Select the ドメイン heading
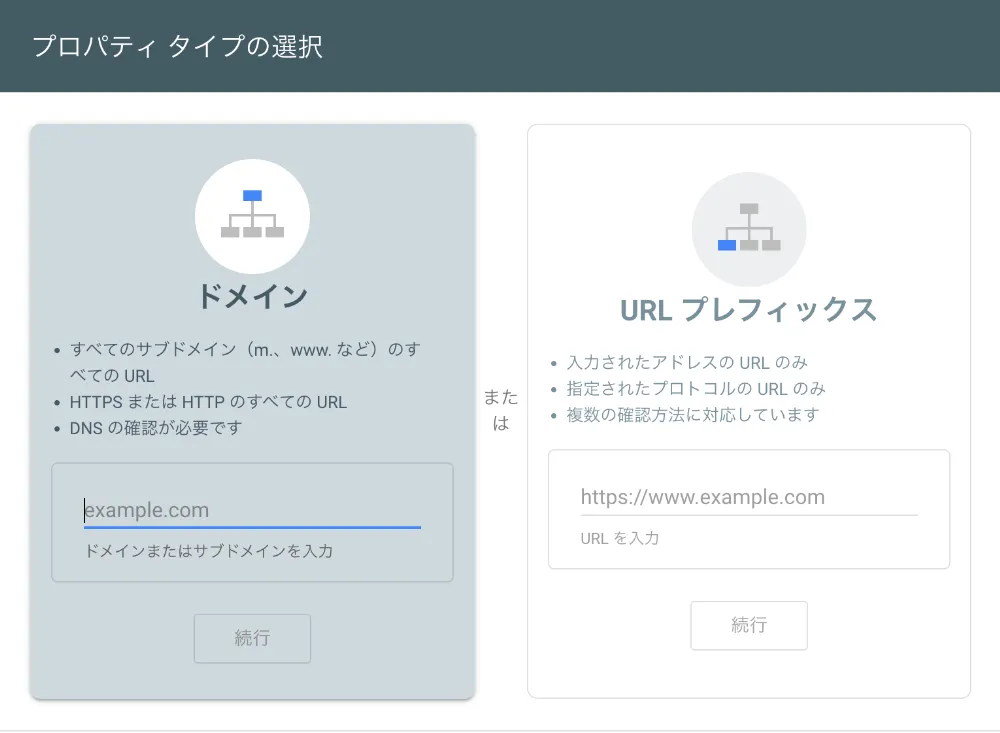Viewport: 1000px width, 733px height. point(252,296)
